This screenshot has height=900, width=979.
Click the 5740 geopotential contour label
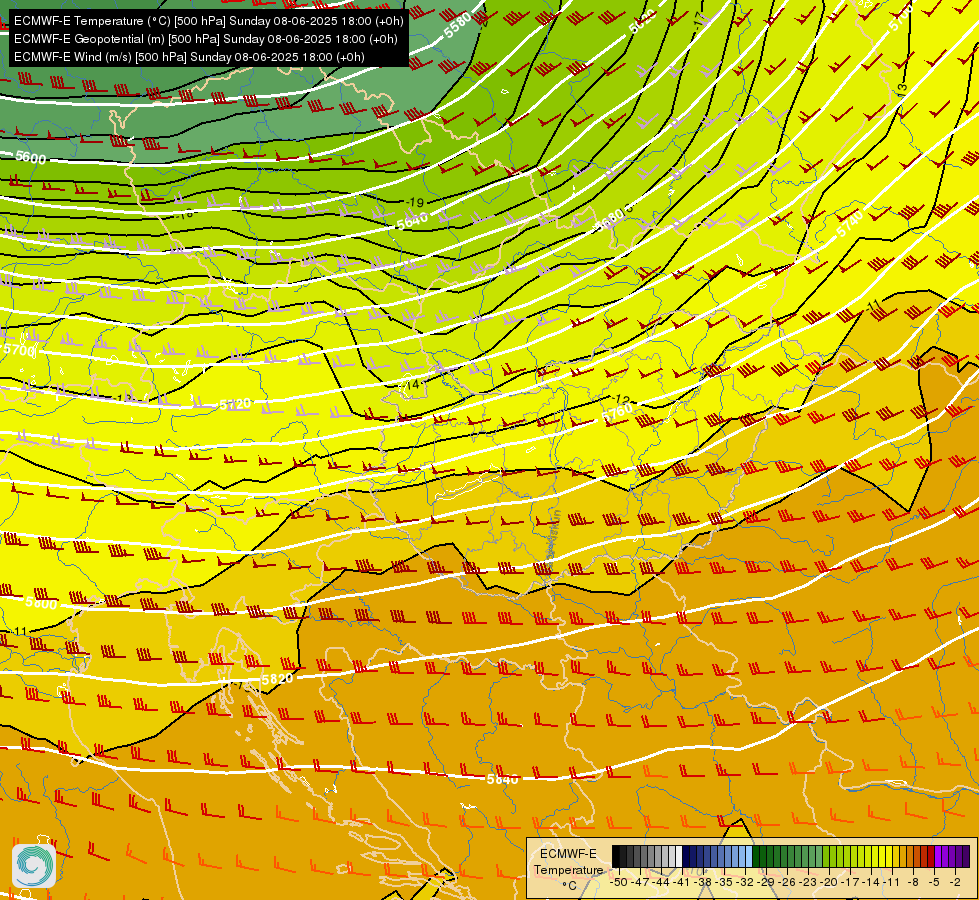850,223
